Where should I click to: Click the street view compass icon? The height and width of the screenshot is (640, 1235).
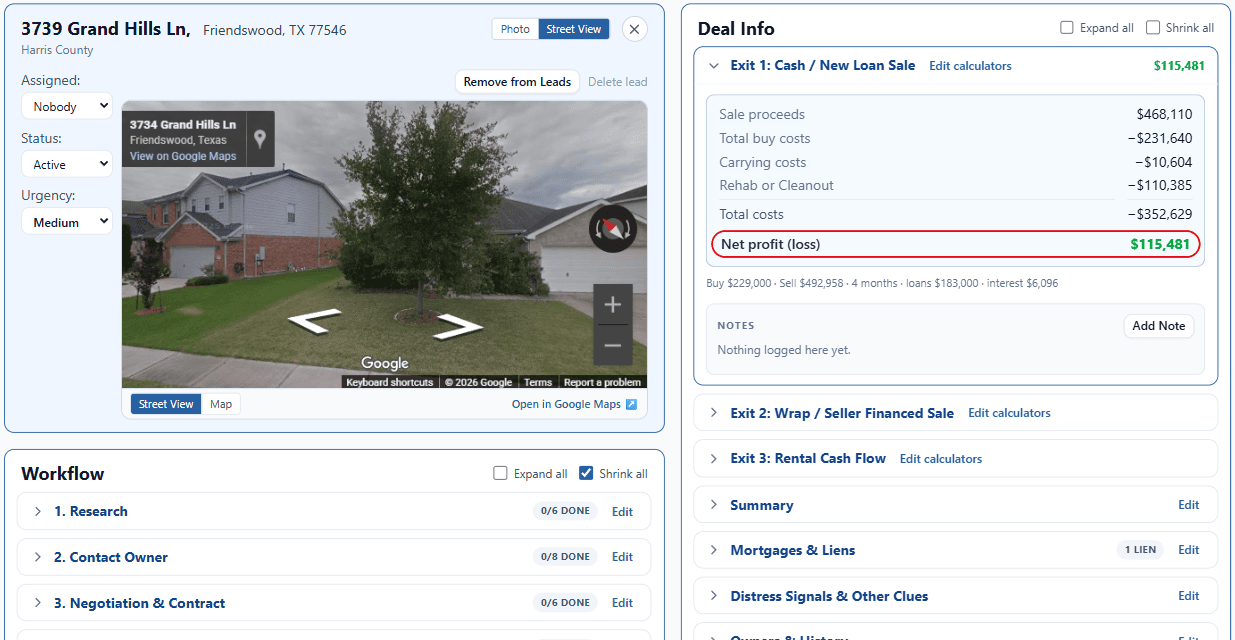(612, 229)
